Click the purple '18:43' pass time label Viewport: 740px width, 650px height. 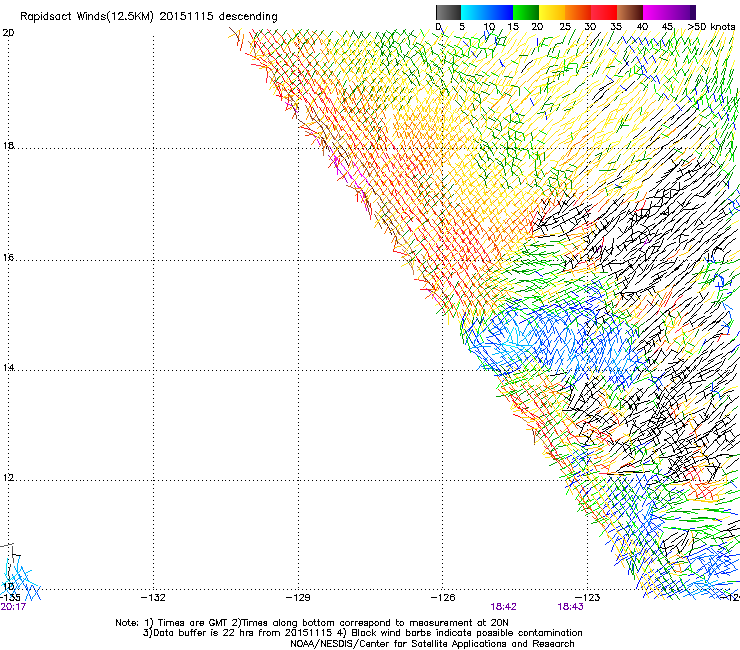[571, 607]
